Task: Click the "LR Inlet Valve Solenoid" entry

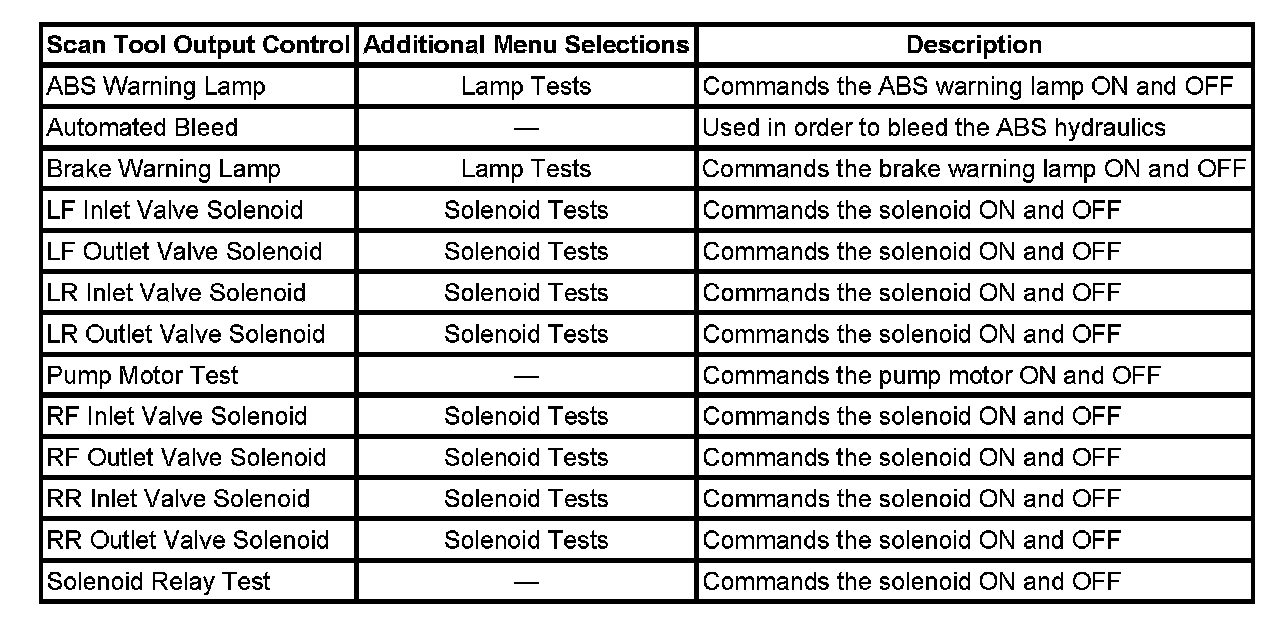Action: coord(176,293)
